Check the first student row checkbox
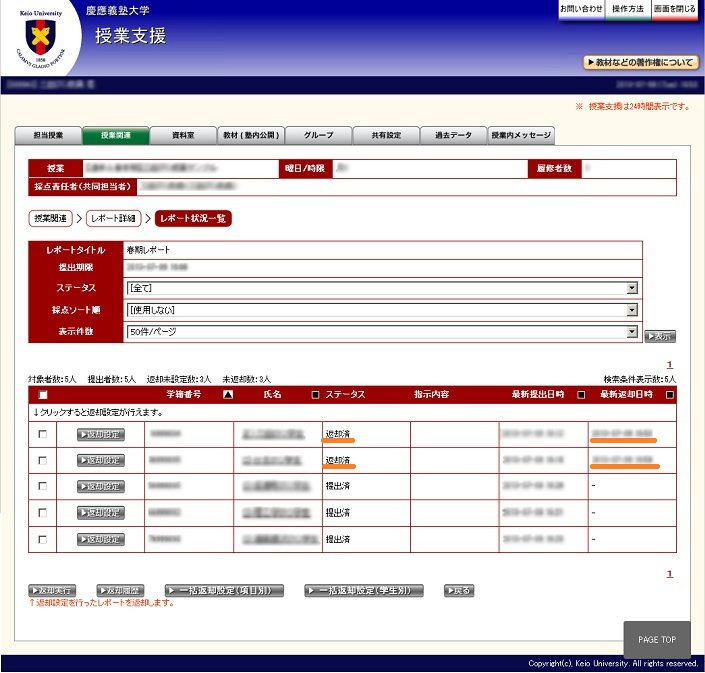Screen dimensions: 705x673 click(42, 435)
